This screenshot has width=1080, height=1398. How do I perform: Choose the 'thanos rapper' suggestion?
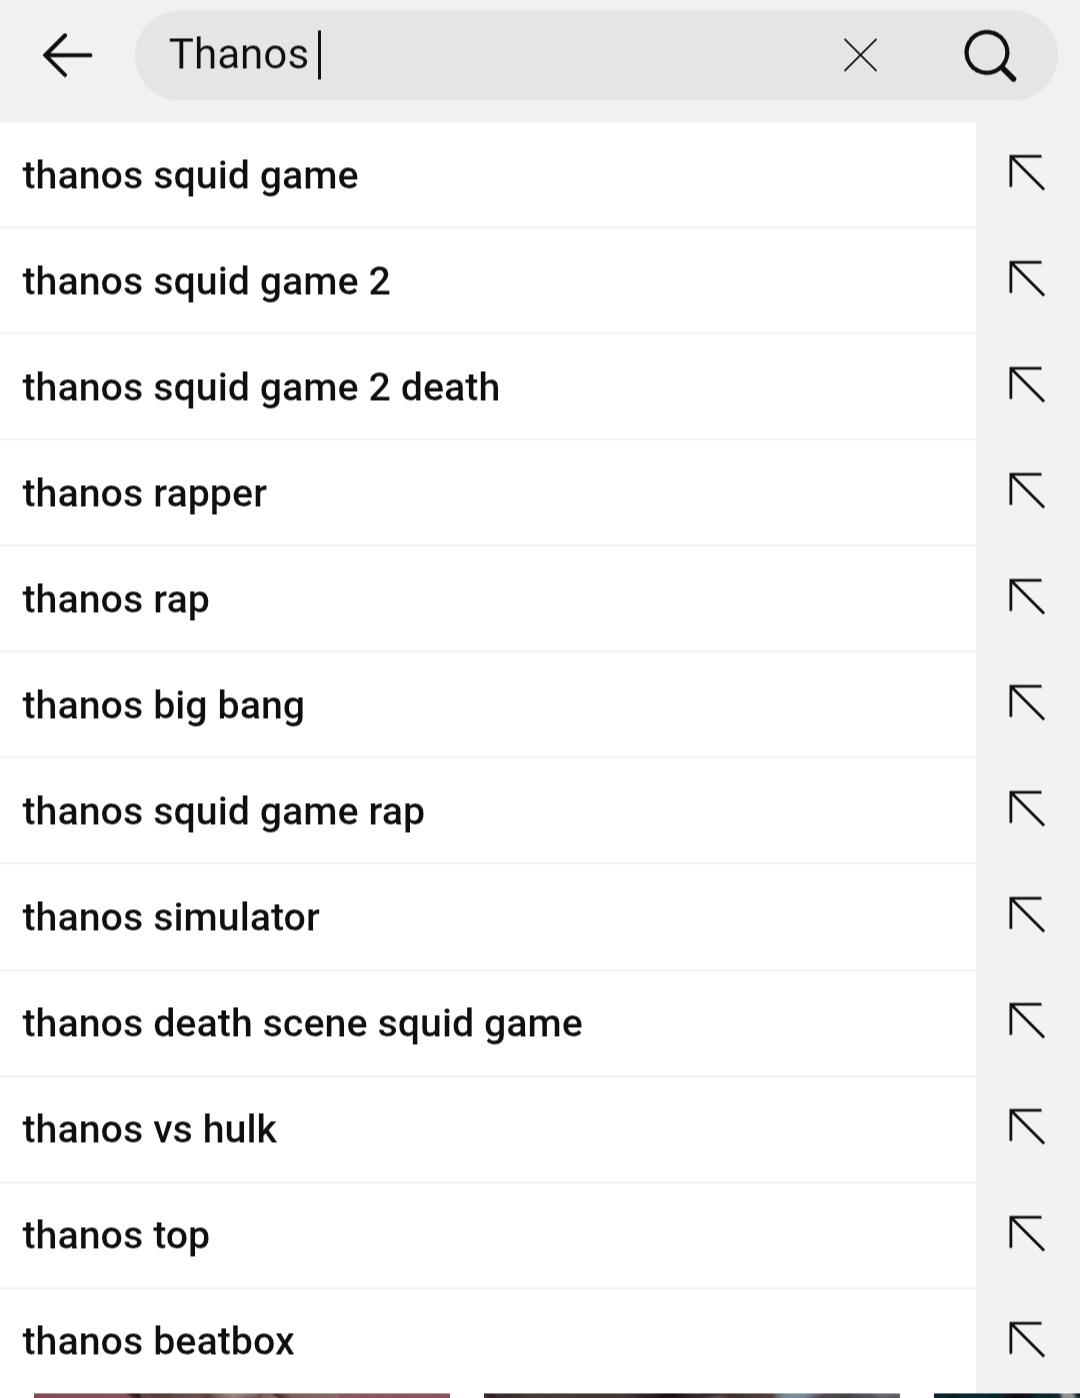pos(145,493)
